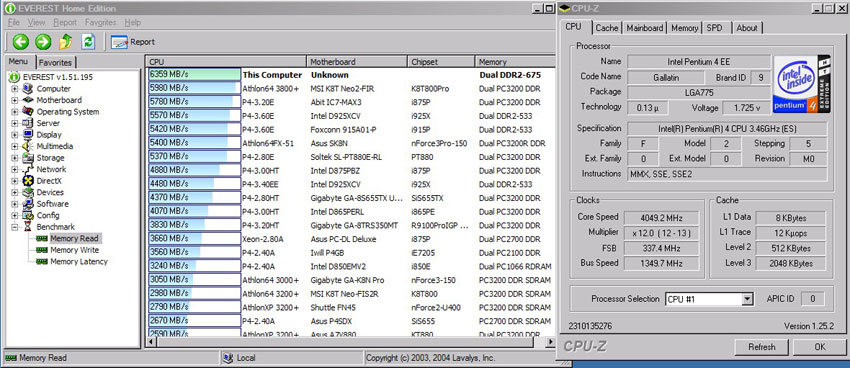Image resolution: width=850 pixels, height=368 pixels.
Task: Expand the Motherboard tree node
Action: pos(14,100)
